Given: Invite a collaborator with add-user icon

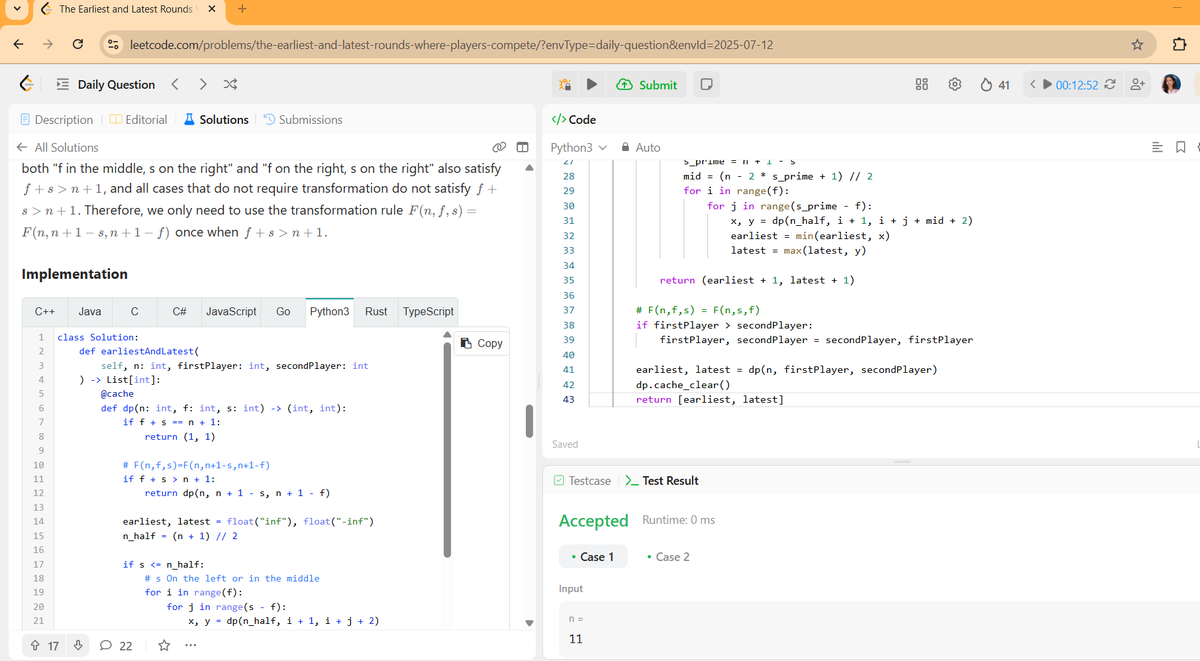Looking at the screenshot, I should [x=1136, y=85].
